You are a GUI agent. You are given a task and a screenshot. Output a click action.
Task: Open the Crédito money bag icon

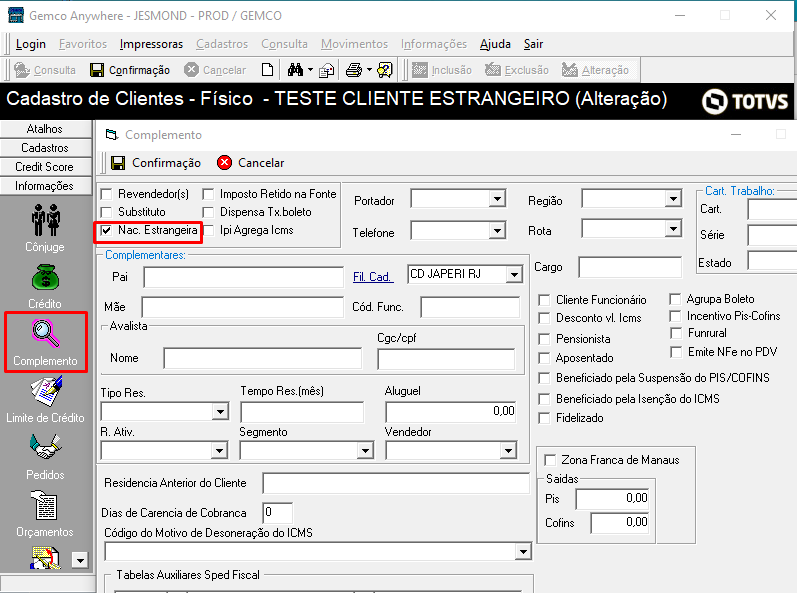click(45, 278)
